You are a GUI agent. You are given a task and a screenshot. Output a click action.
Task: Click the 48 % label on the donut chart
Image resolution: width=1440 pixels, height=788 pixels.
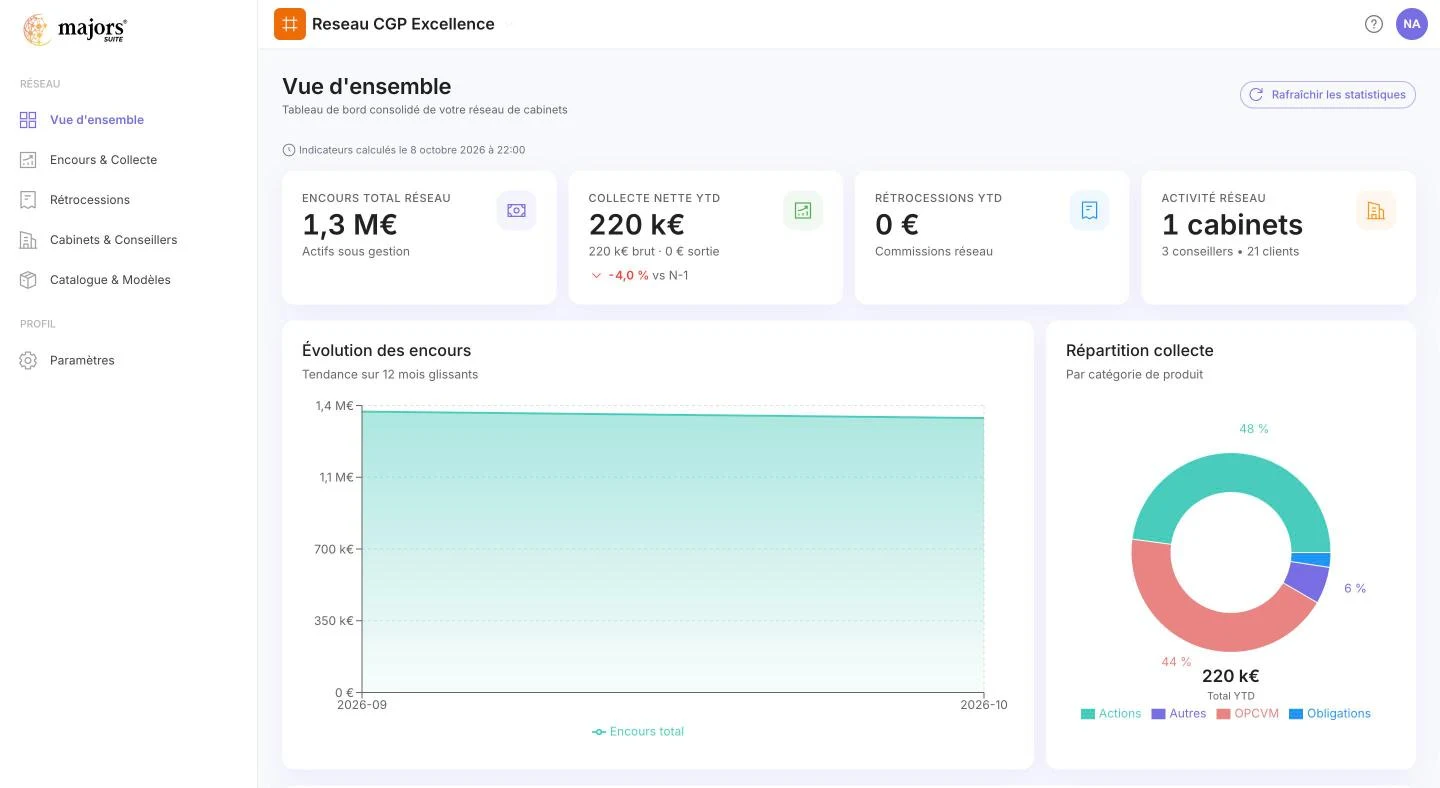click(1254, 429)
